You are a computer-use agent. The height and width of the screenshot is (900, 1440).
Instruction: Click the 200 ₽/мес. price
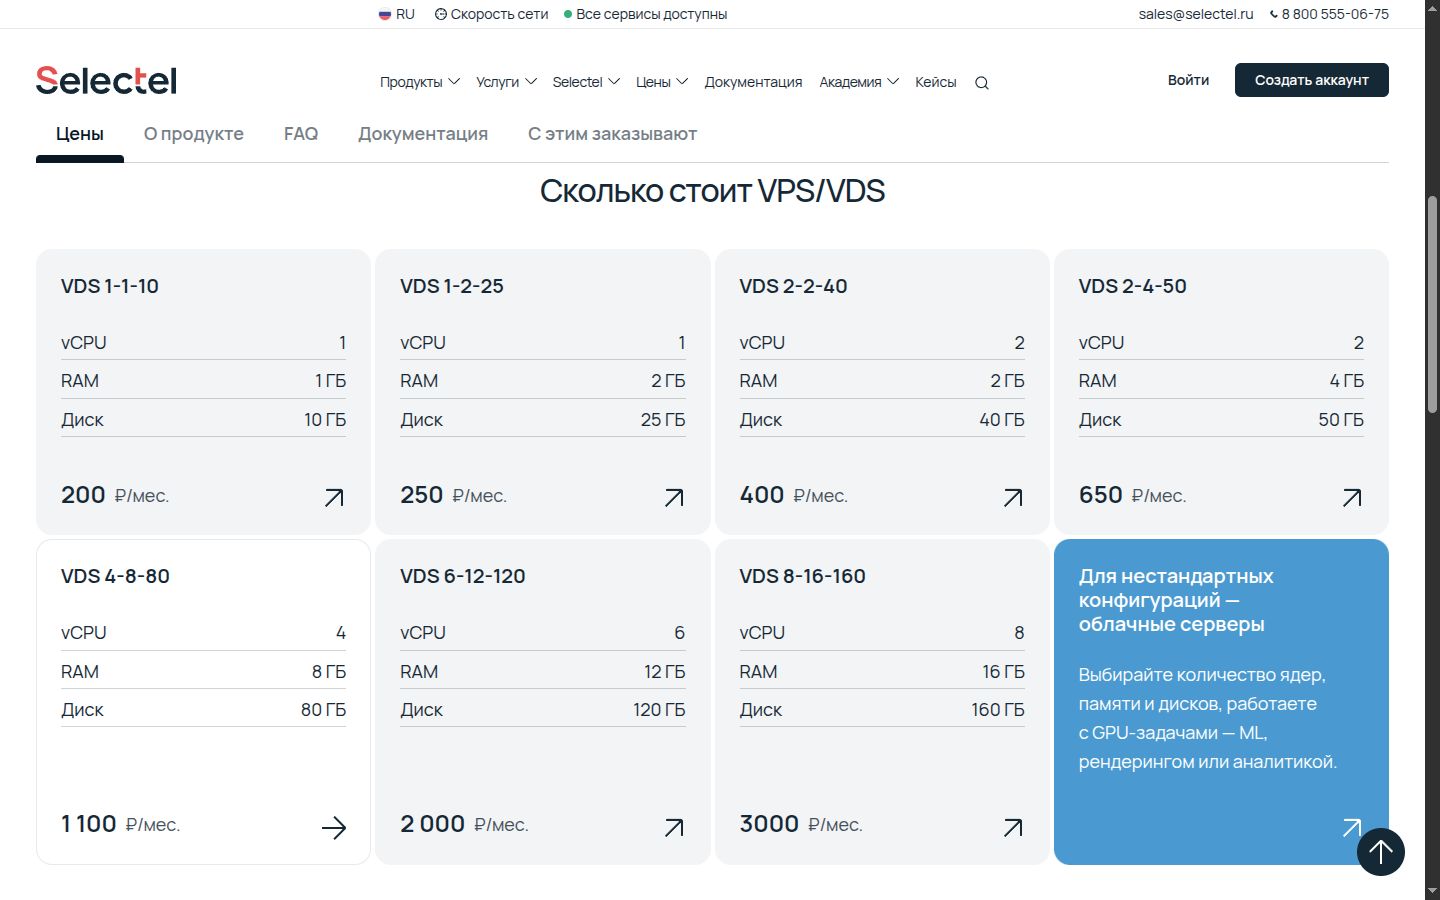pos(115,495)
